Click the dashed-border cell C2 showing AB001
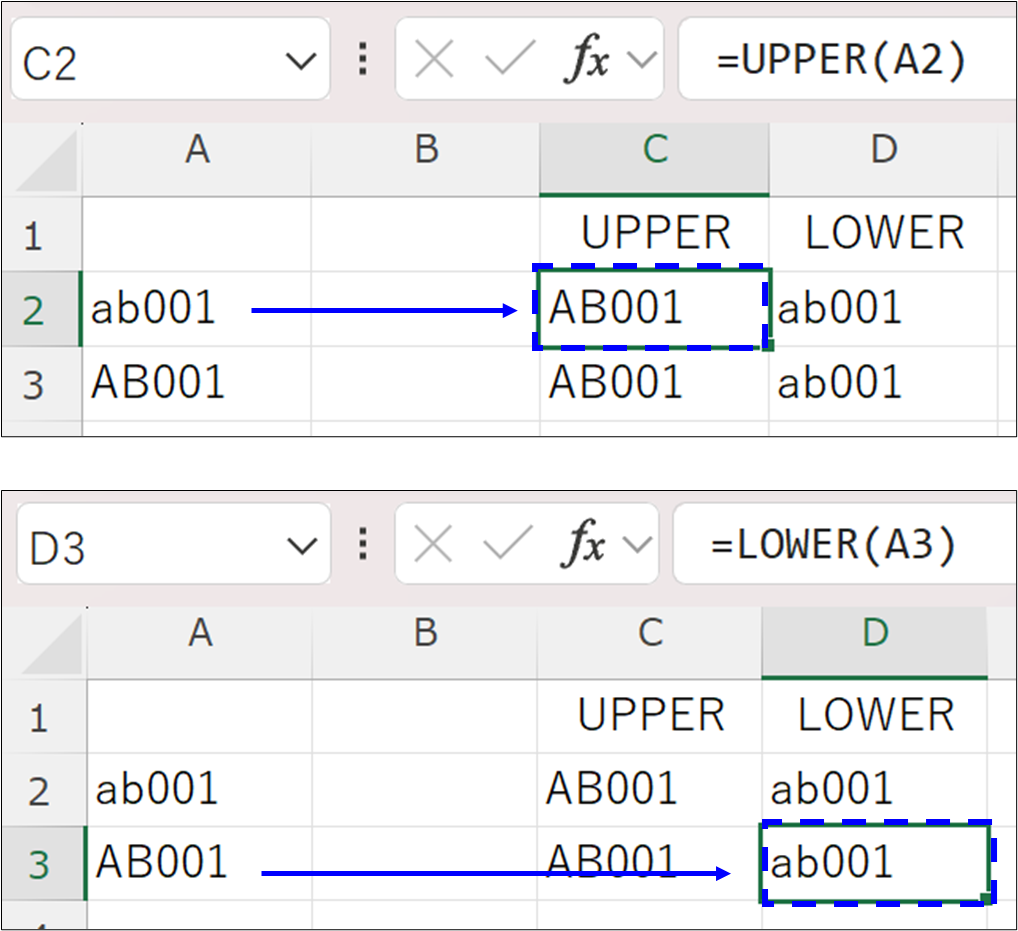This screenshot has height=931, width=1018. click(652, 309)
